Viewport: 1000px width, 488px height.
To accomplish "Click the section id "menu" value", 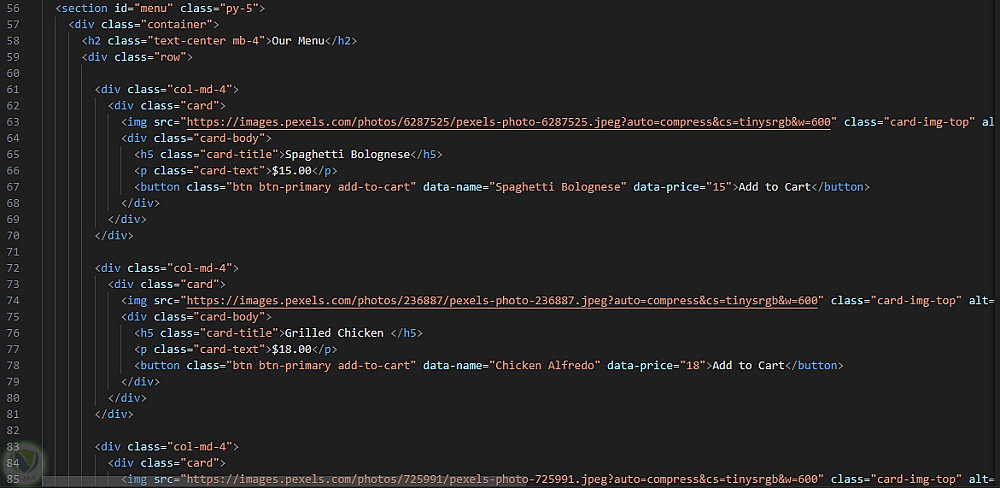I will click(x=157, y=8).
